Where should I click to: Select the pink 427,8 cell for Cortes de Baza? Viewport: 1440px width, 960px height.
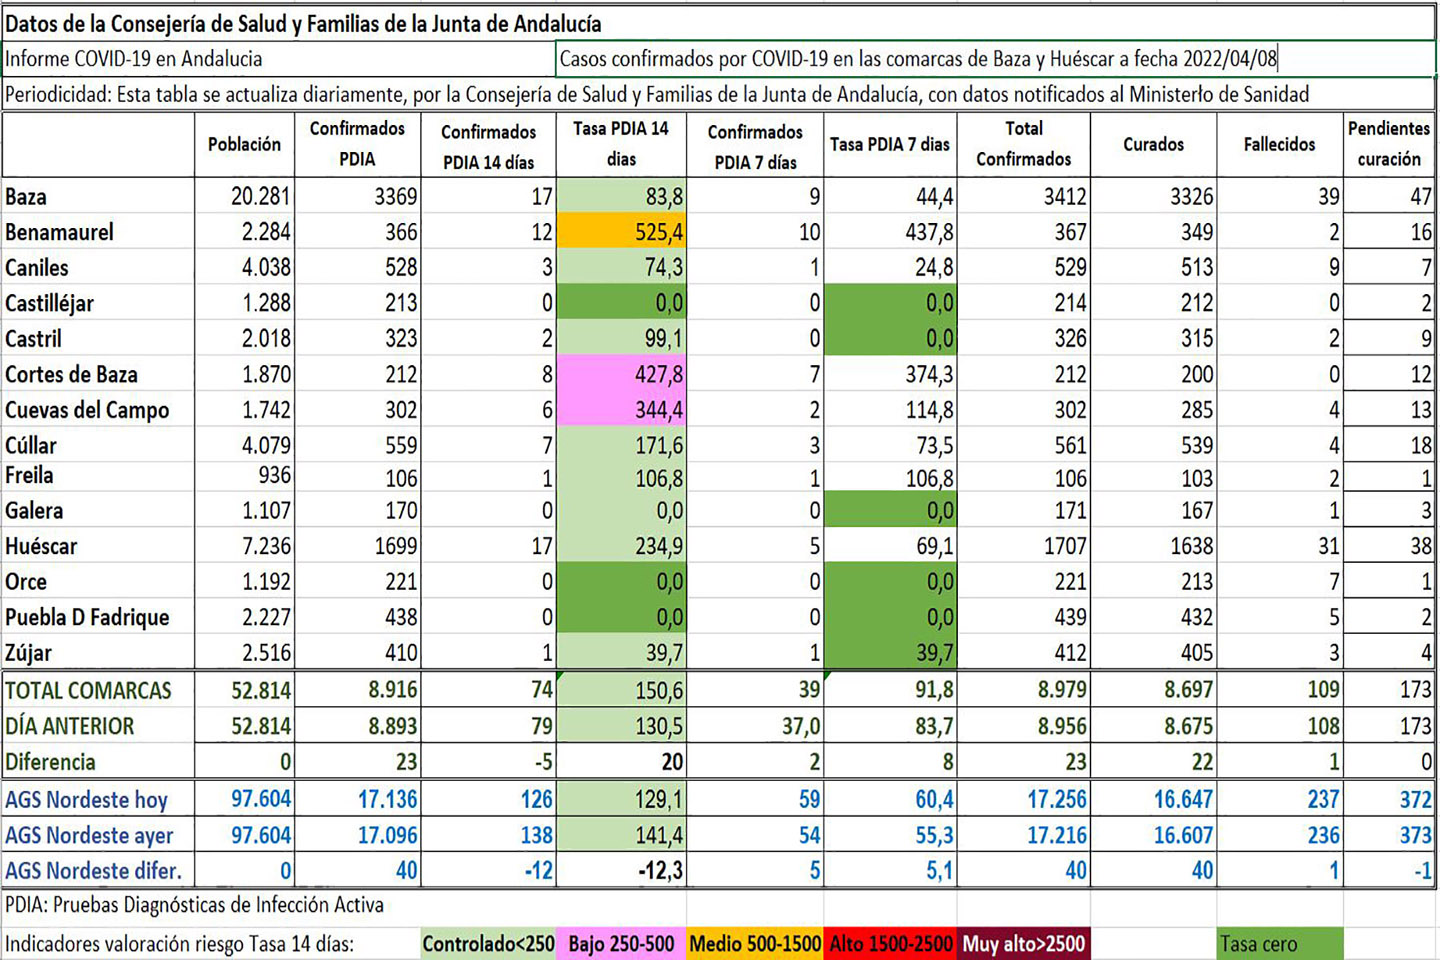pos(621,374)
